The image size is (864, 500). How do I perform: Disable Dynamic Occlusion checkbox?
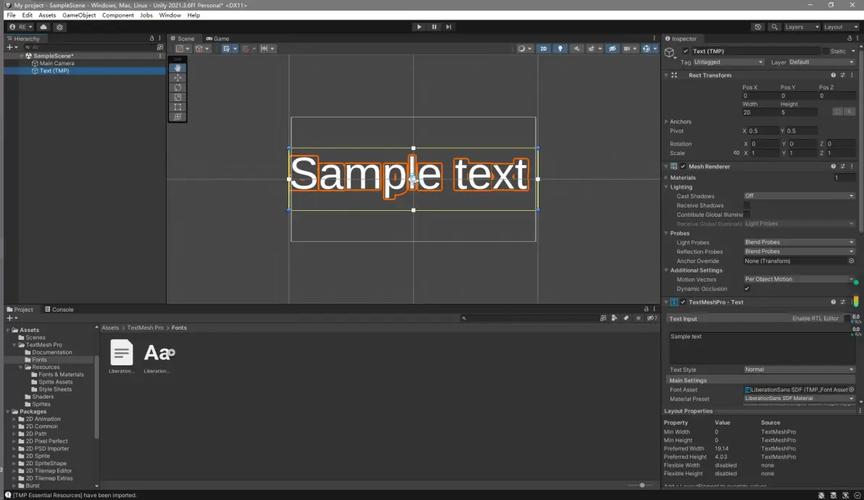[x=747, y=288]
